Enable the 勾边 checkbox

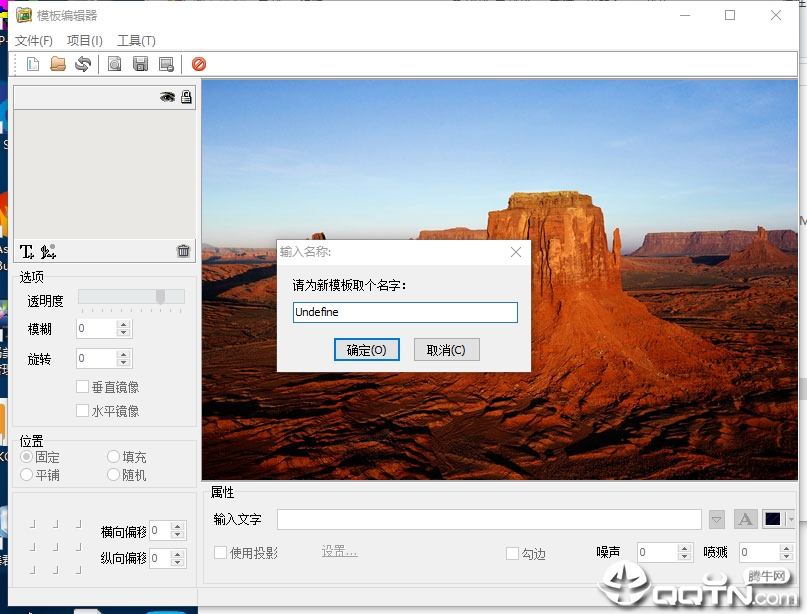click(x=512, y=553)
